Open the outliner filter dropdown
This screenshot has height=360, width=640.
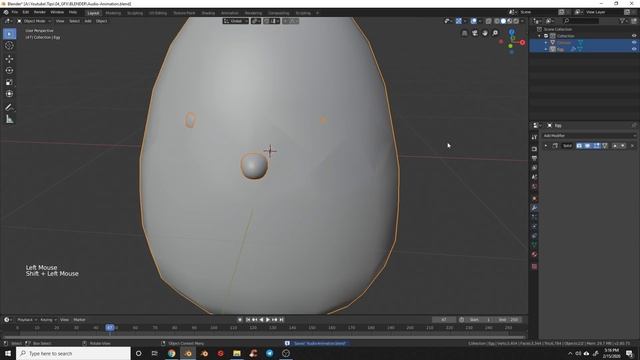[623, 21]
